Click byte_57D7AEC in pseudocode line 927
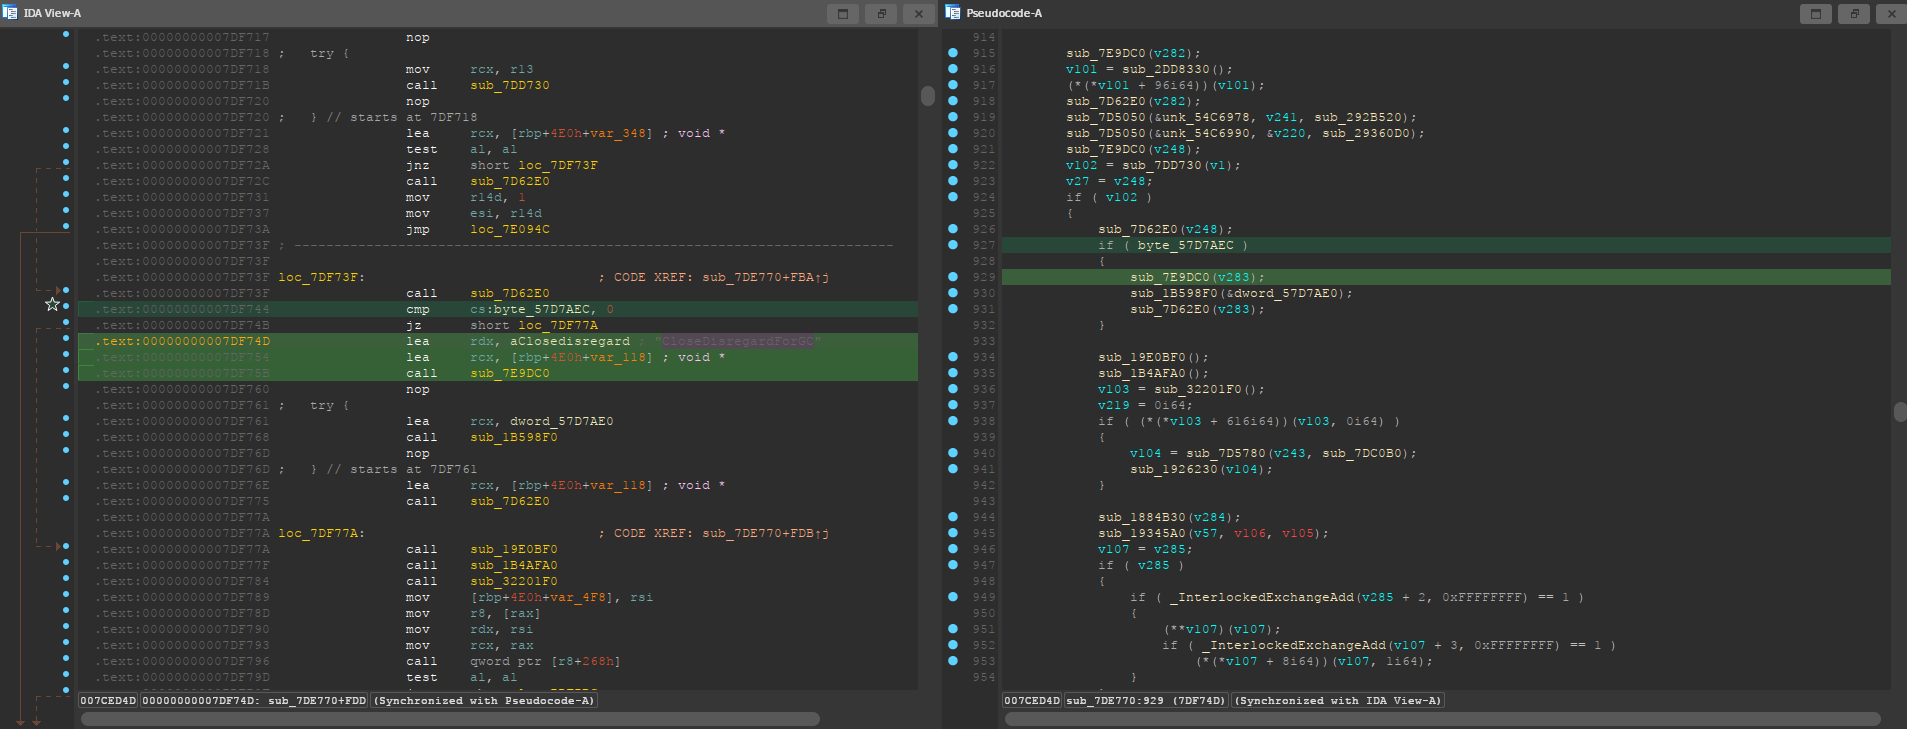The image size is (1907, 729). point(1185,245)
